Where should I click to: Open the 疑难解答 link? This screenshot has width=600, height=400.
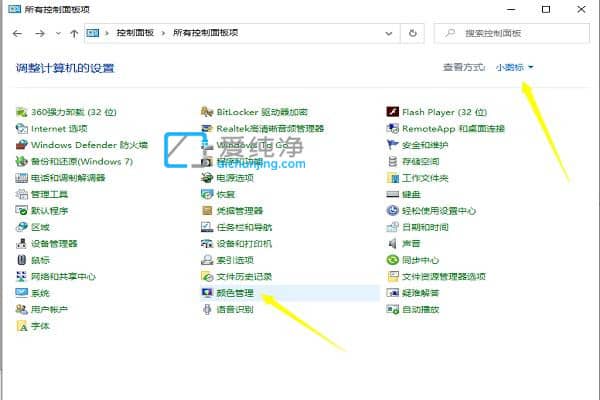pyautogui.click(x=421, y=293)
